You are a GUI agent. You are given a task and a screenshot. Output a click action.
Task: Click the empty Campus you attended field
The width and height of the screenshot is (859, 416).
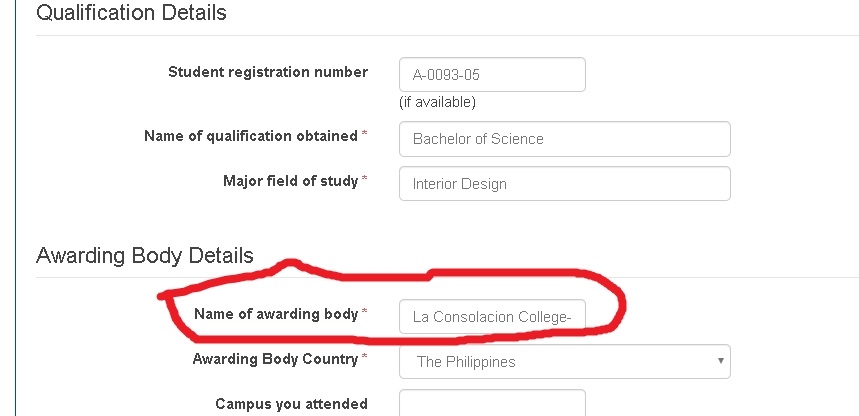coord(491,404)
